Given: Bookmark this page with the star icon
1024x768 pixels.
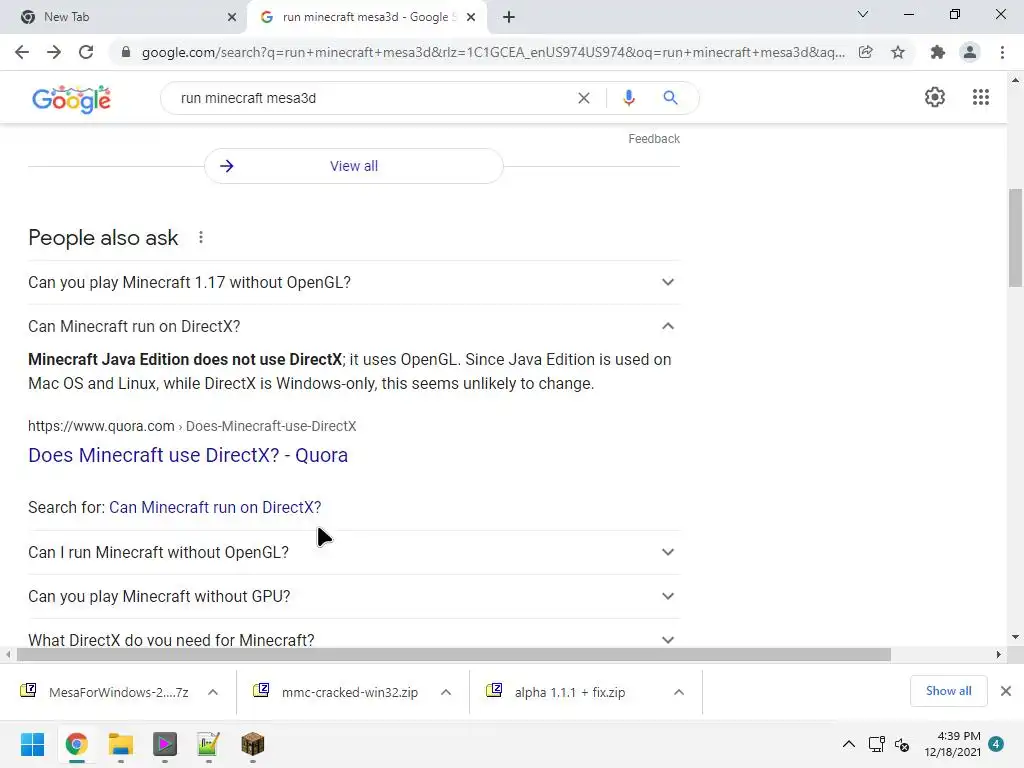Looking at the screenshot, I should (x=898, y=52).
